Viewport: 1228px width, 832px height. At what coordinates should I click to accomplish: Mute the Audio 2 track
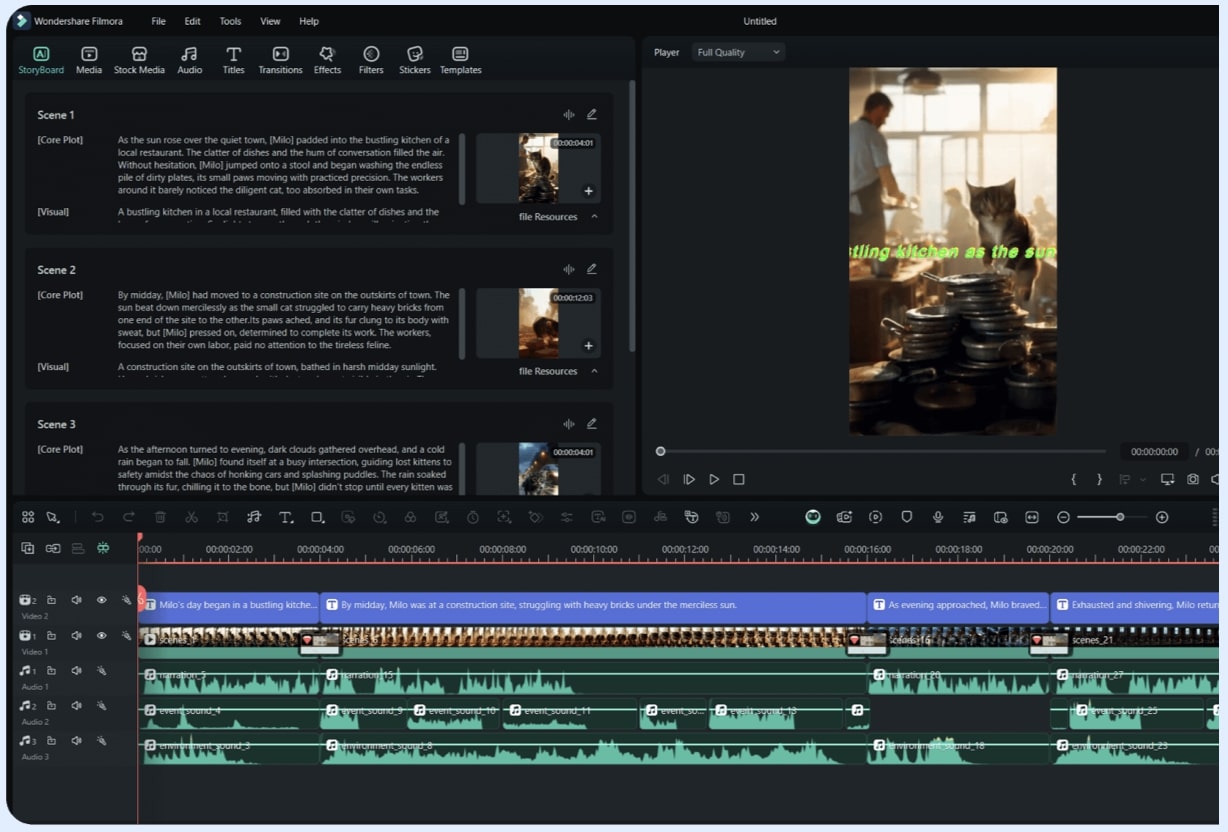76,705
